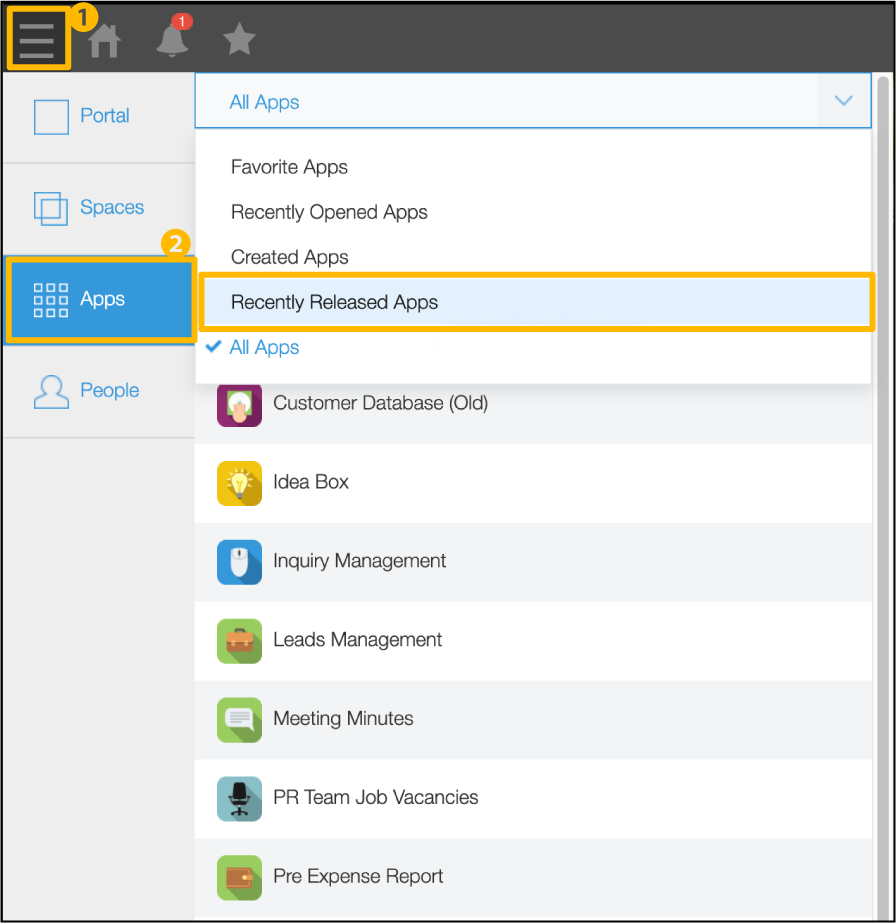This screenshot has height=924, width=896.
Task: Go to Home via house icon
Action: (x=104, y=40)
